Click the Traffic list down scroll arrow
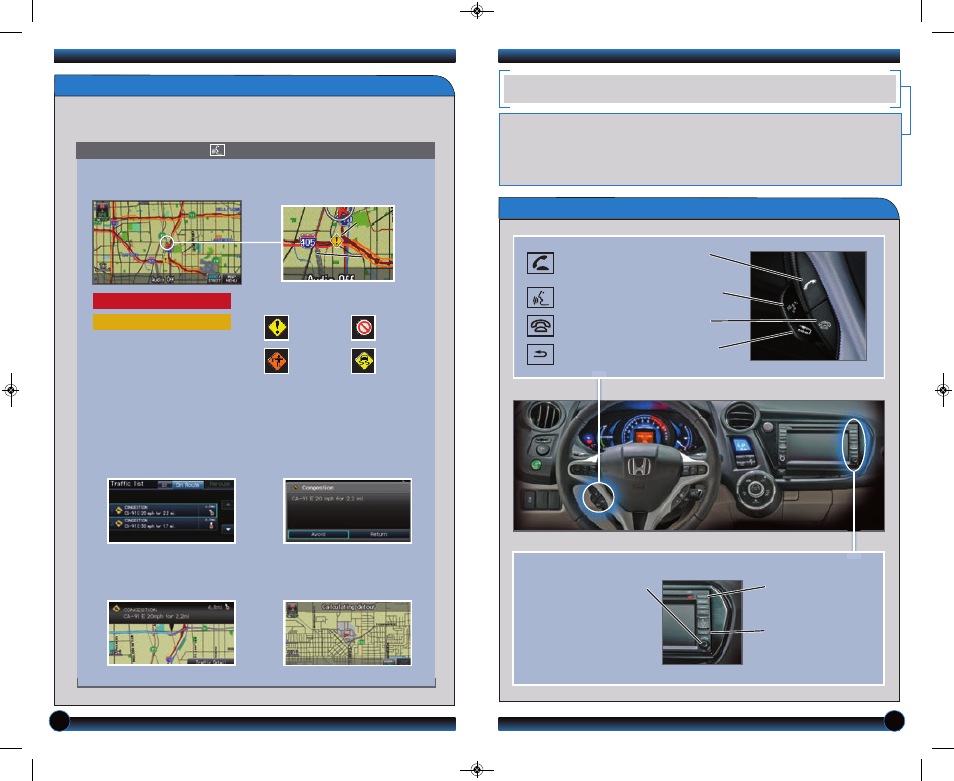954x781 pixels. pyautogui.click(x=228, y=529)
